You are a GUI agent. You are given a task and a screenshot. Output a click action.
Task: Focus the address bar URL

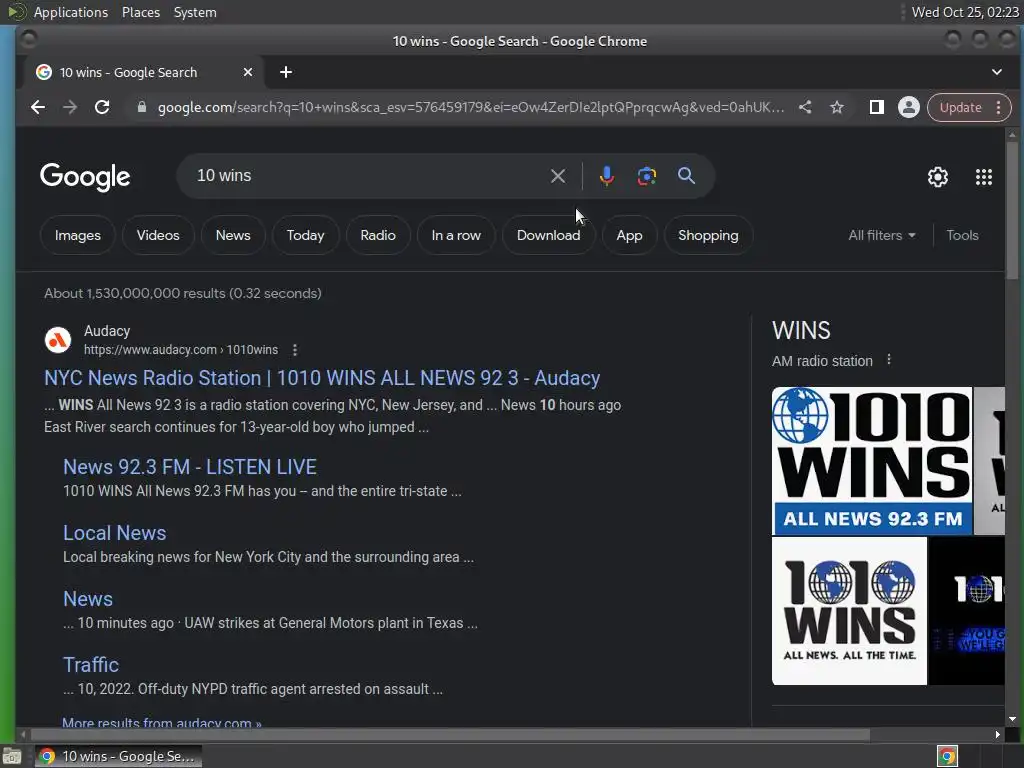pyautogui.click(x=470, y=107)
